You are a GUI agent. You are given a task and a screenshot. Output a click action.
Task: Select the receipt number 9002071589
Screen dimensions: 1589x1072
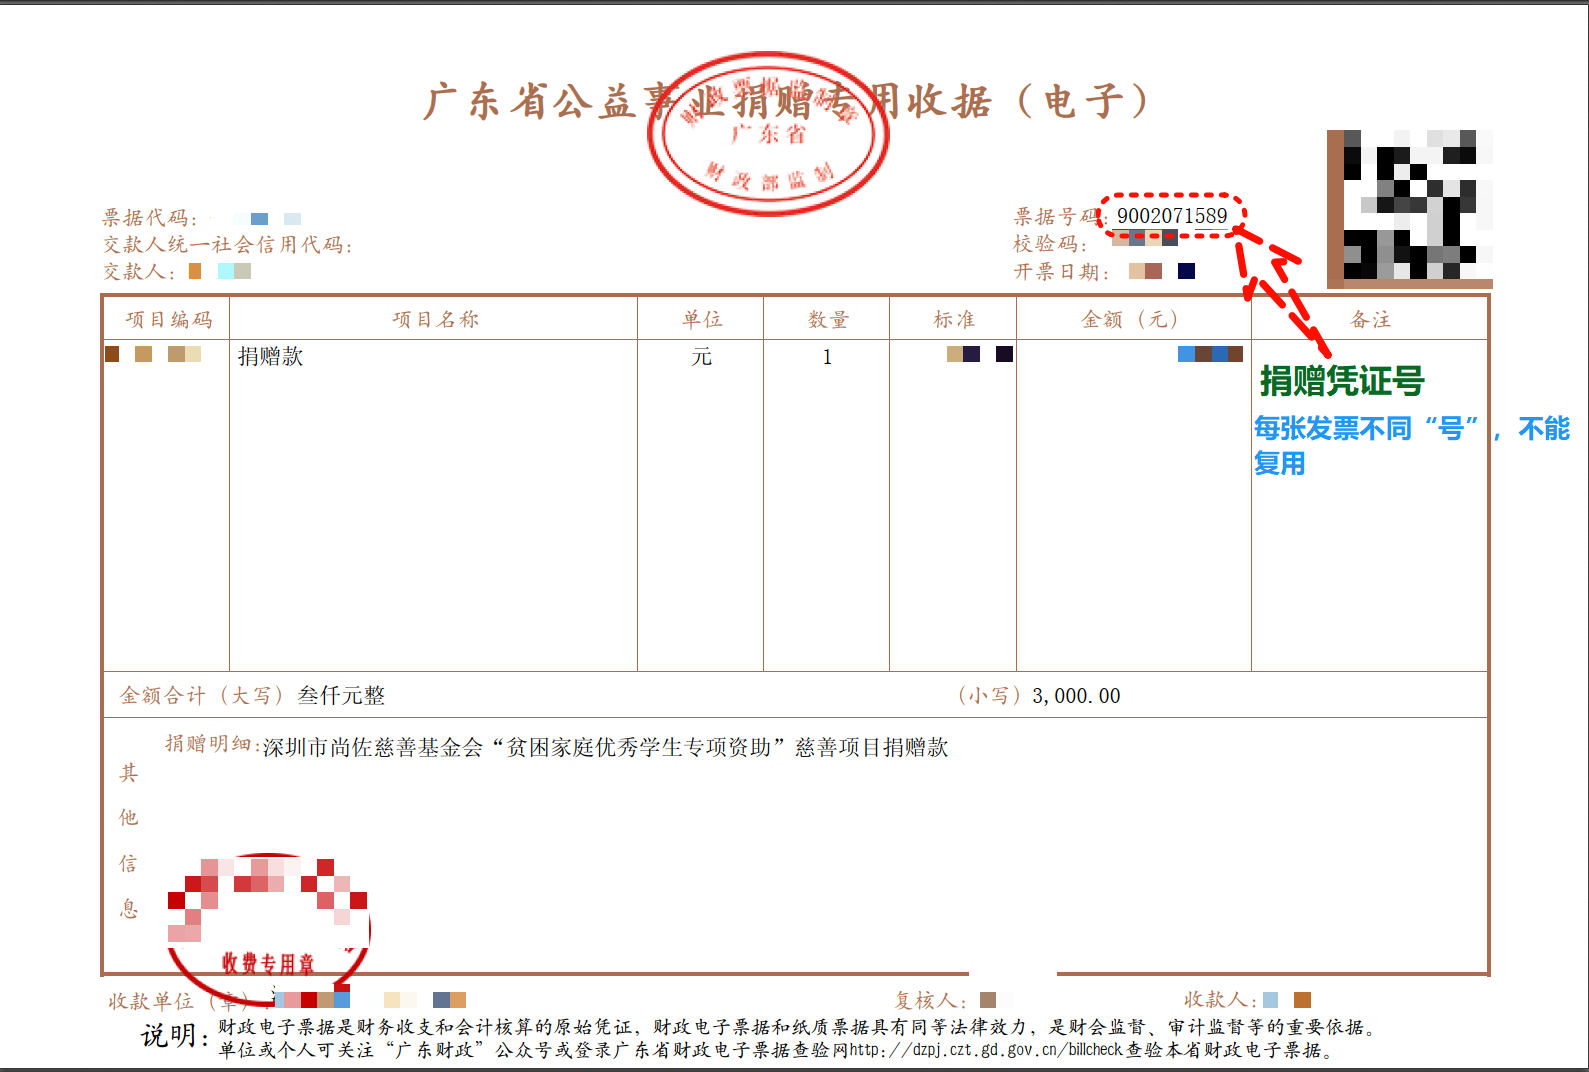pyautogui.click(x=1171, y=216)
